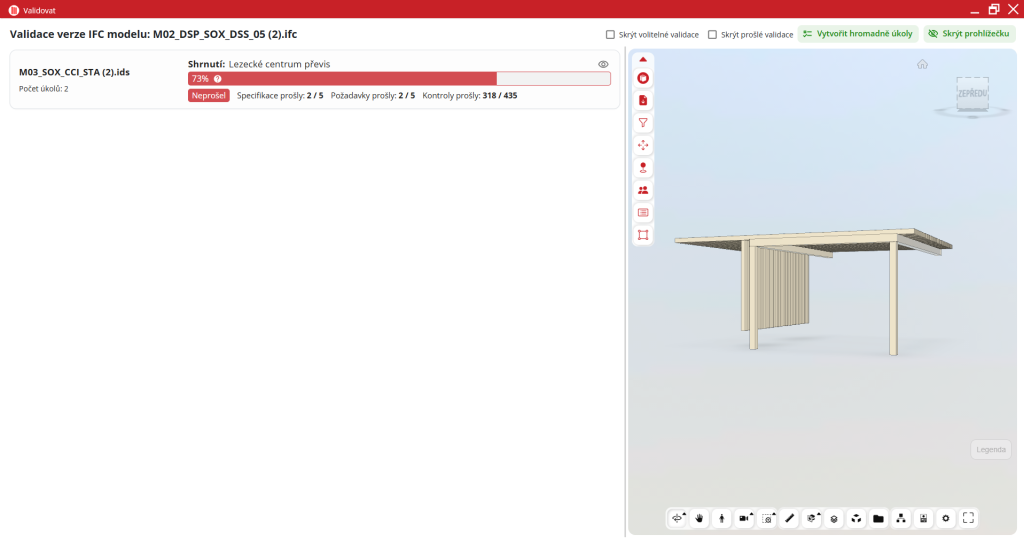Open the users group icon in sidebar
The width and height of the screenshot is (1024, 550).
pos(643,190)
